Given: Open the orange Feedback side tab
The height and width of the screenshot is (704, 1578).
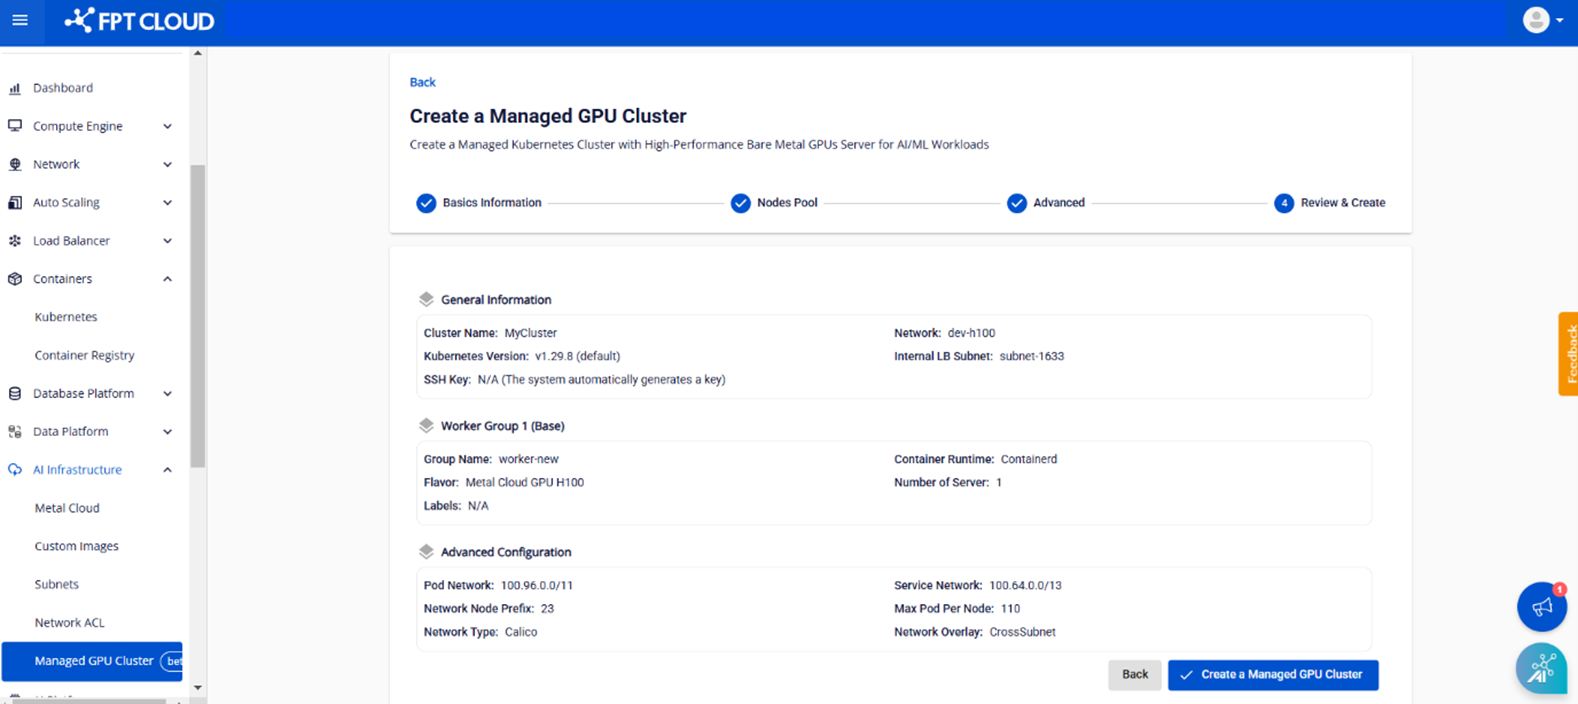Looking at the screenshot, I should coord(1568,354).
